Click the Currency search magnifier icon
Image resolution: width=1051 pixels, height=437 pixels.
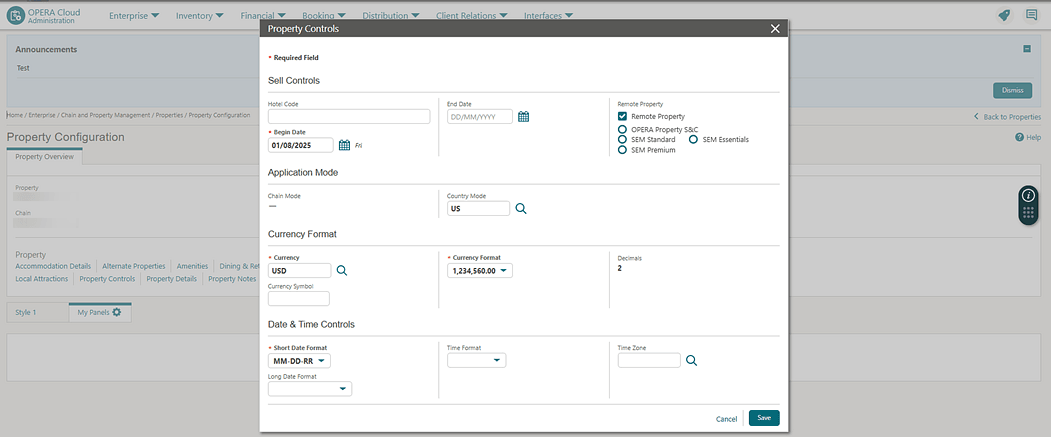(x=341, y=270)
